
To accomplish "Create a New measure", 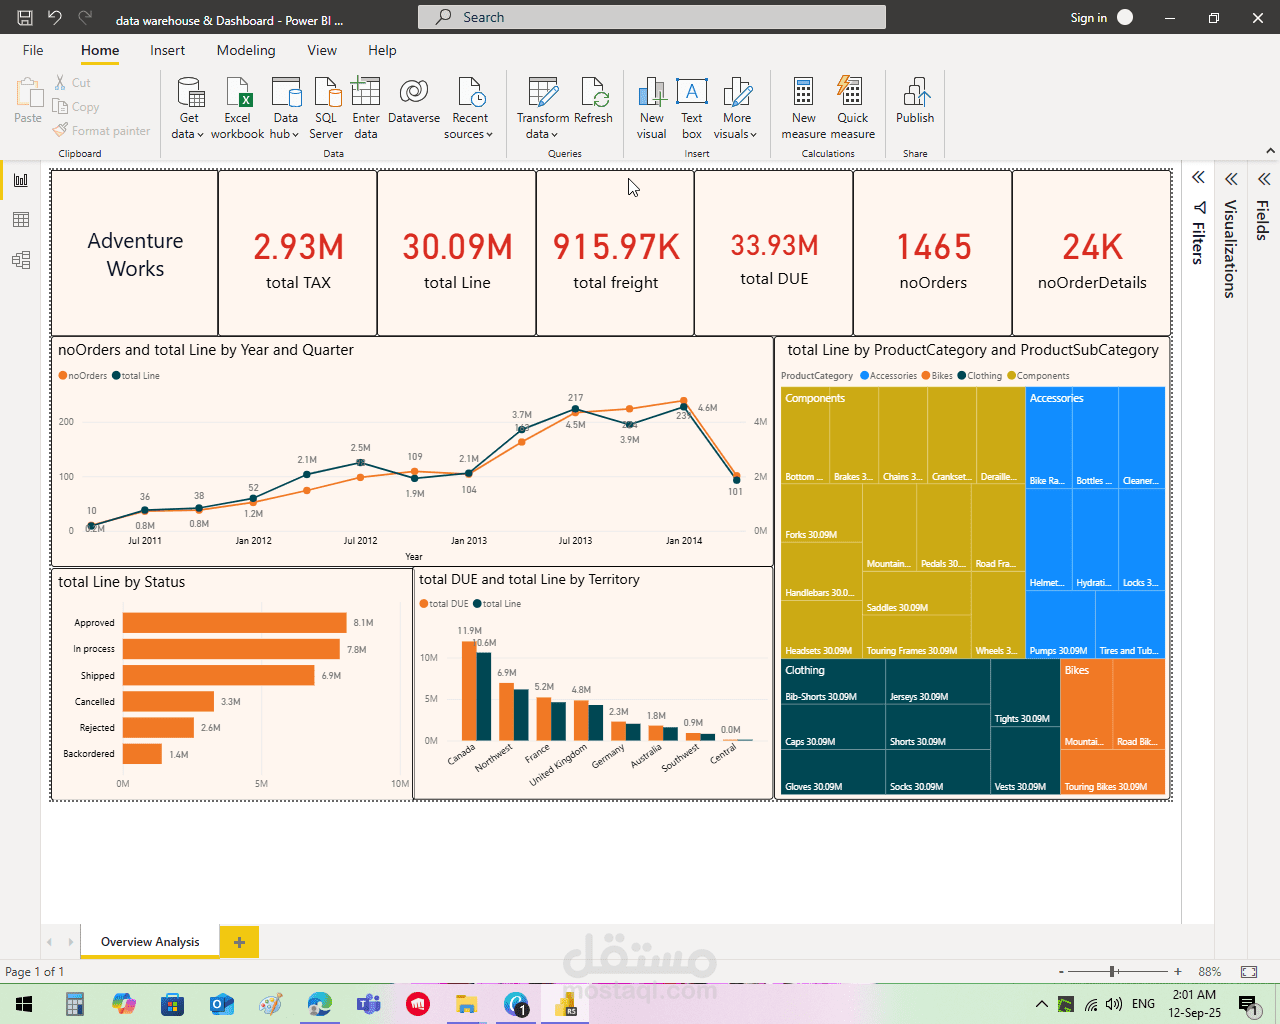I will click(x=804, y=108).
